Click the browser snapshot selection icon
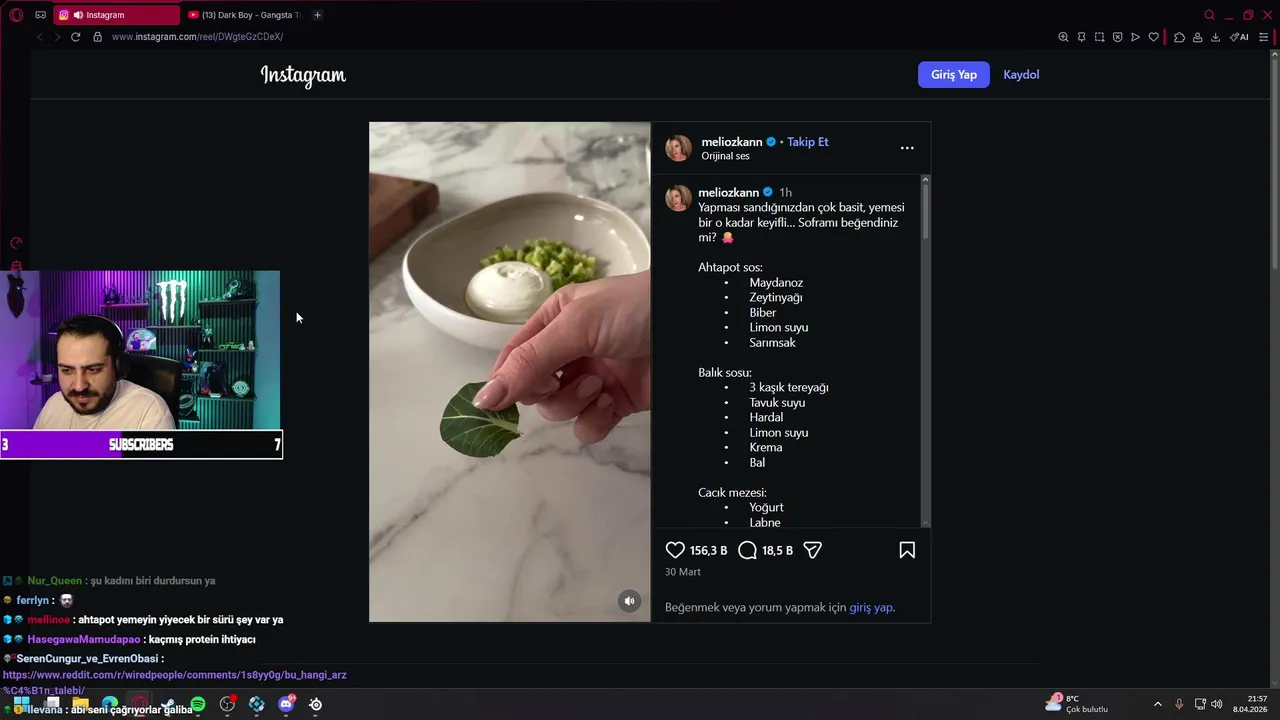Screen dimensions: 1280x720 [1099, 37]
